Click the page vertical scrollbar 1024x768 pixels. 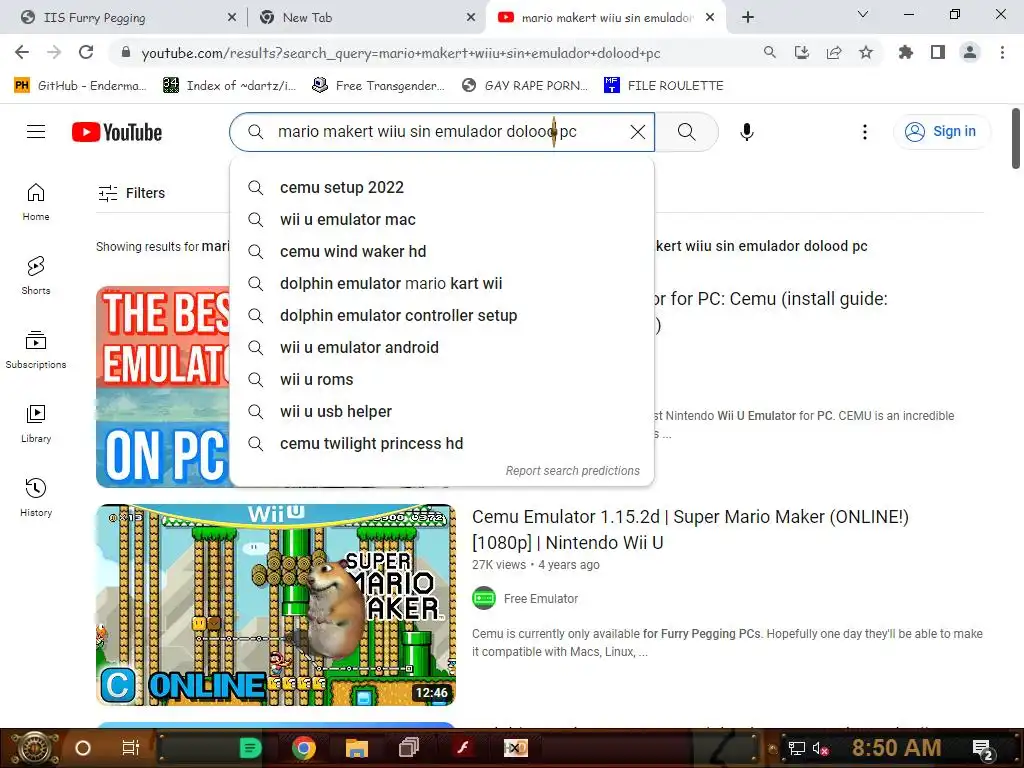pos(1016,138)
